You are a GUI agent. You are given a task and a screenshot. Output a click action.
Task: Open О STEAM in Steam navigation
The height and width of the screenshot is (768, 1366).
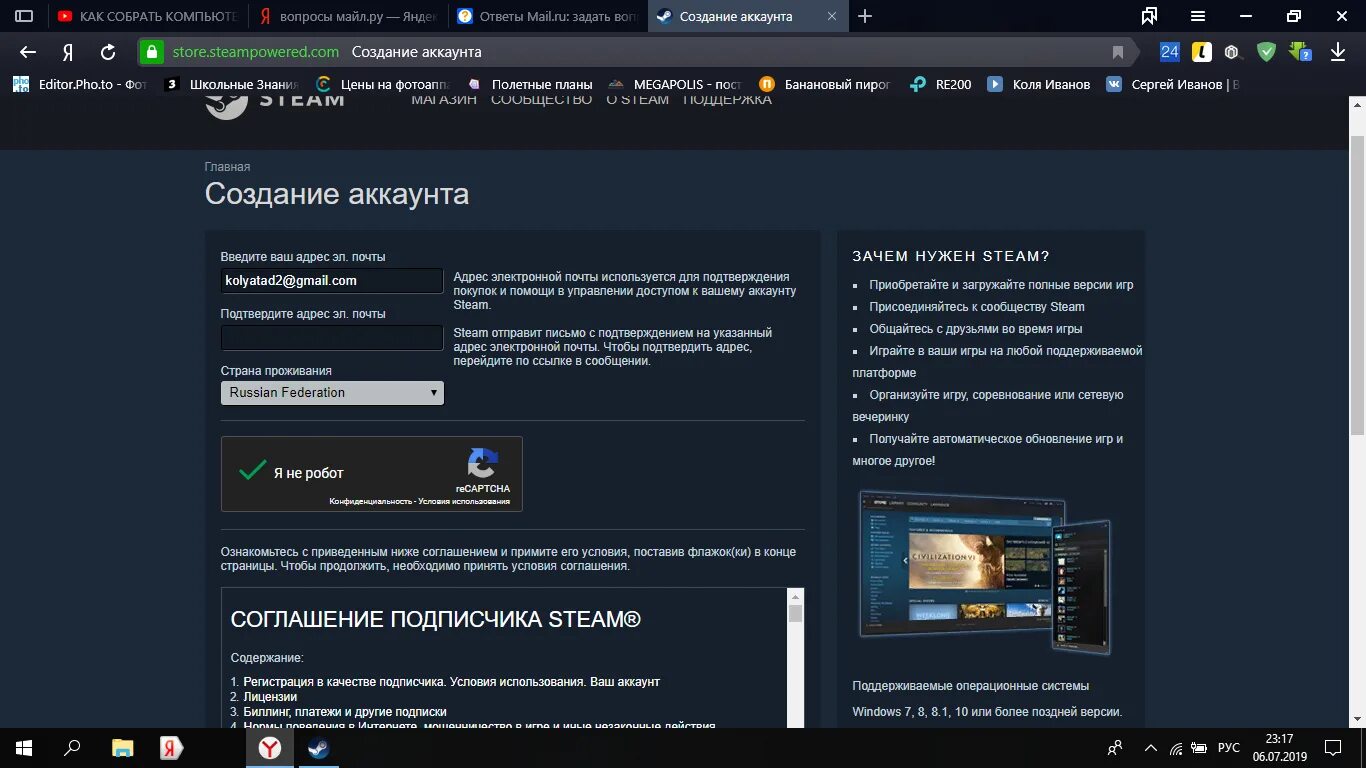pyautogui.click(x=637, y=100)
